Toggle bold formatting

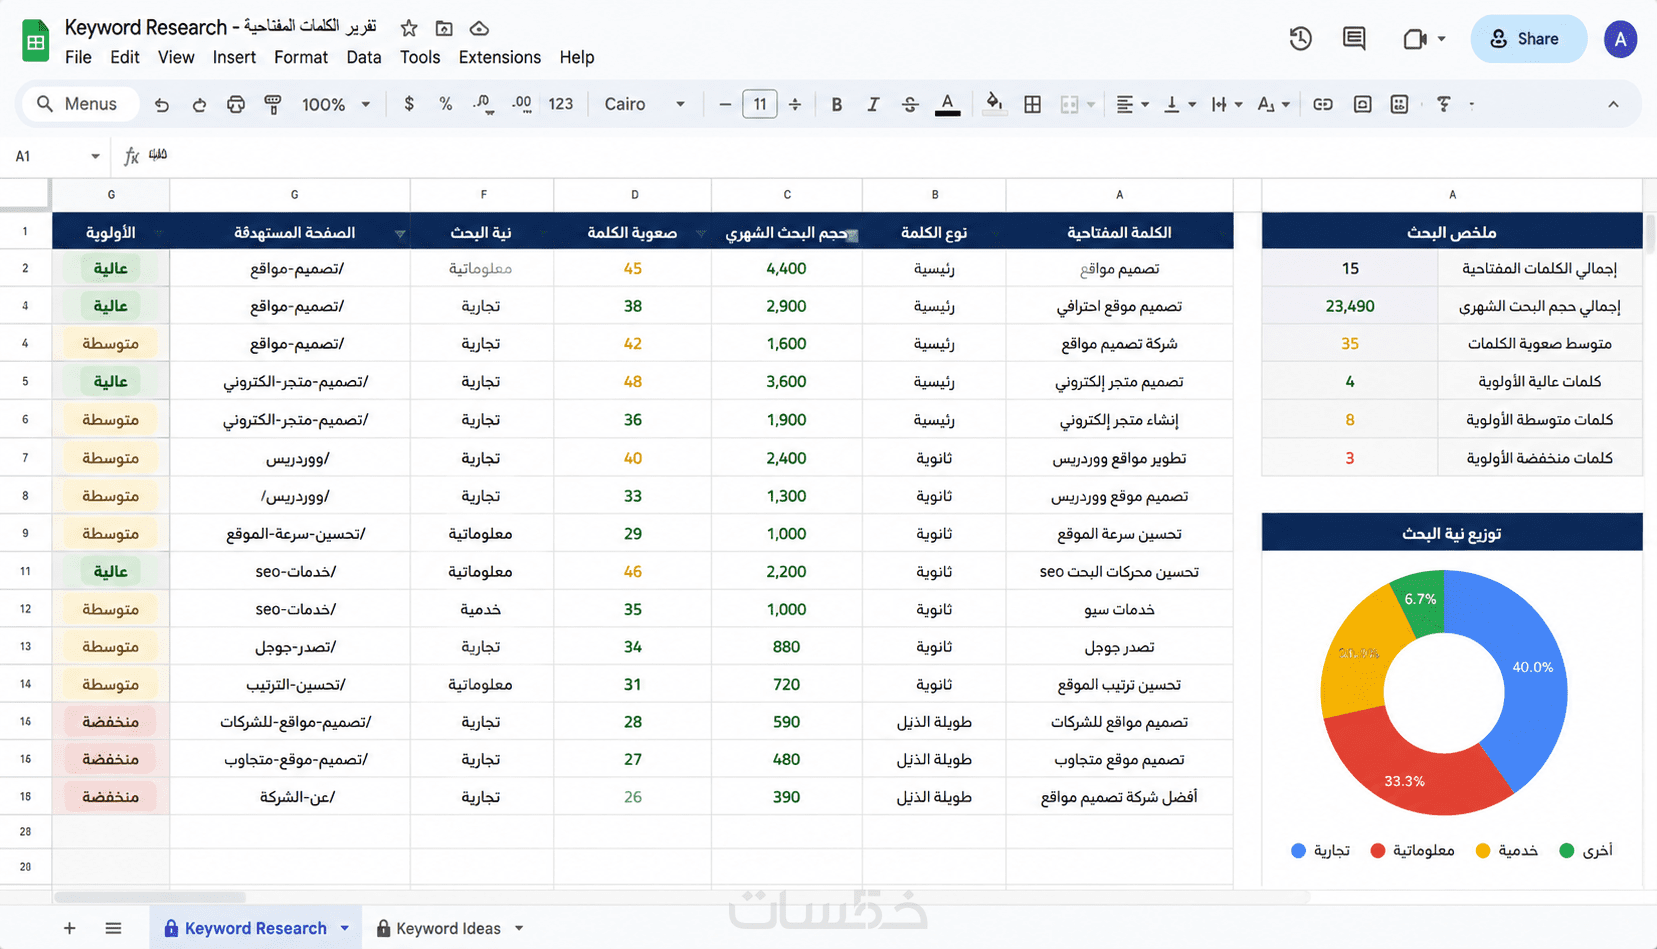pyautogui.click(x=837, y=104)
